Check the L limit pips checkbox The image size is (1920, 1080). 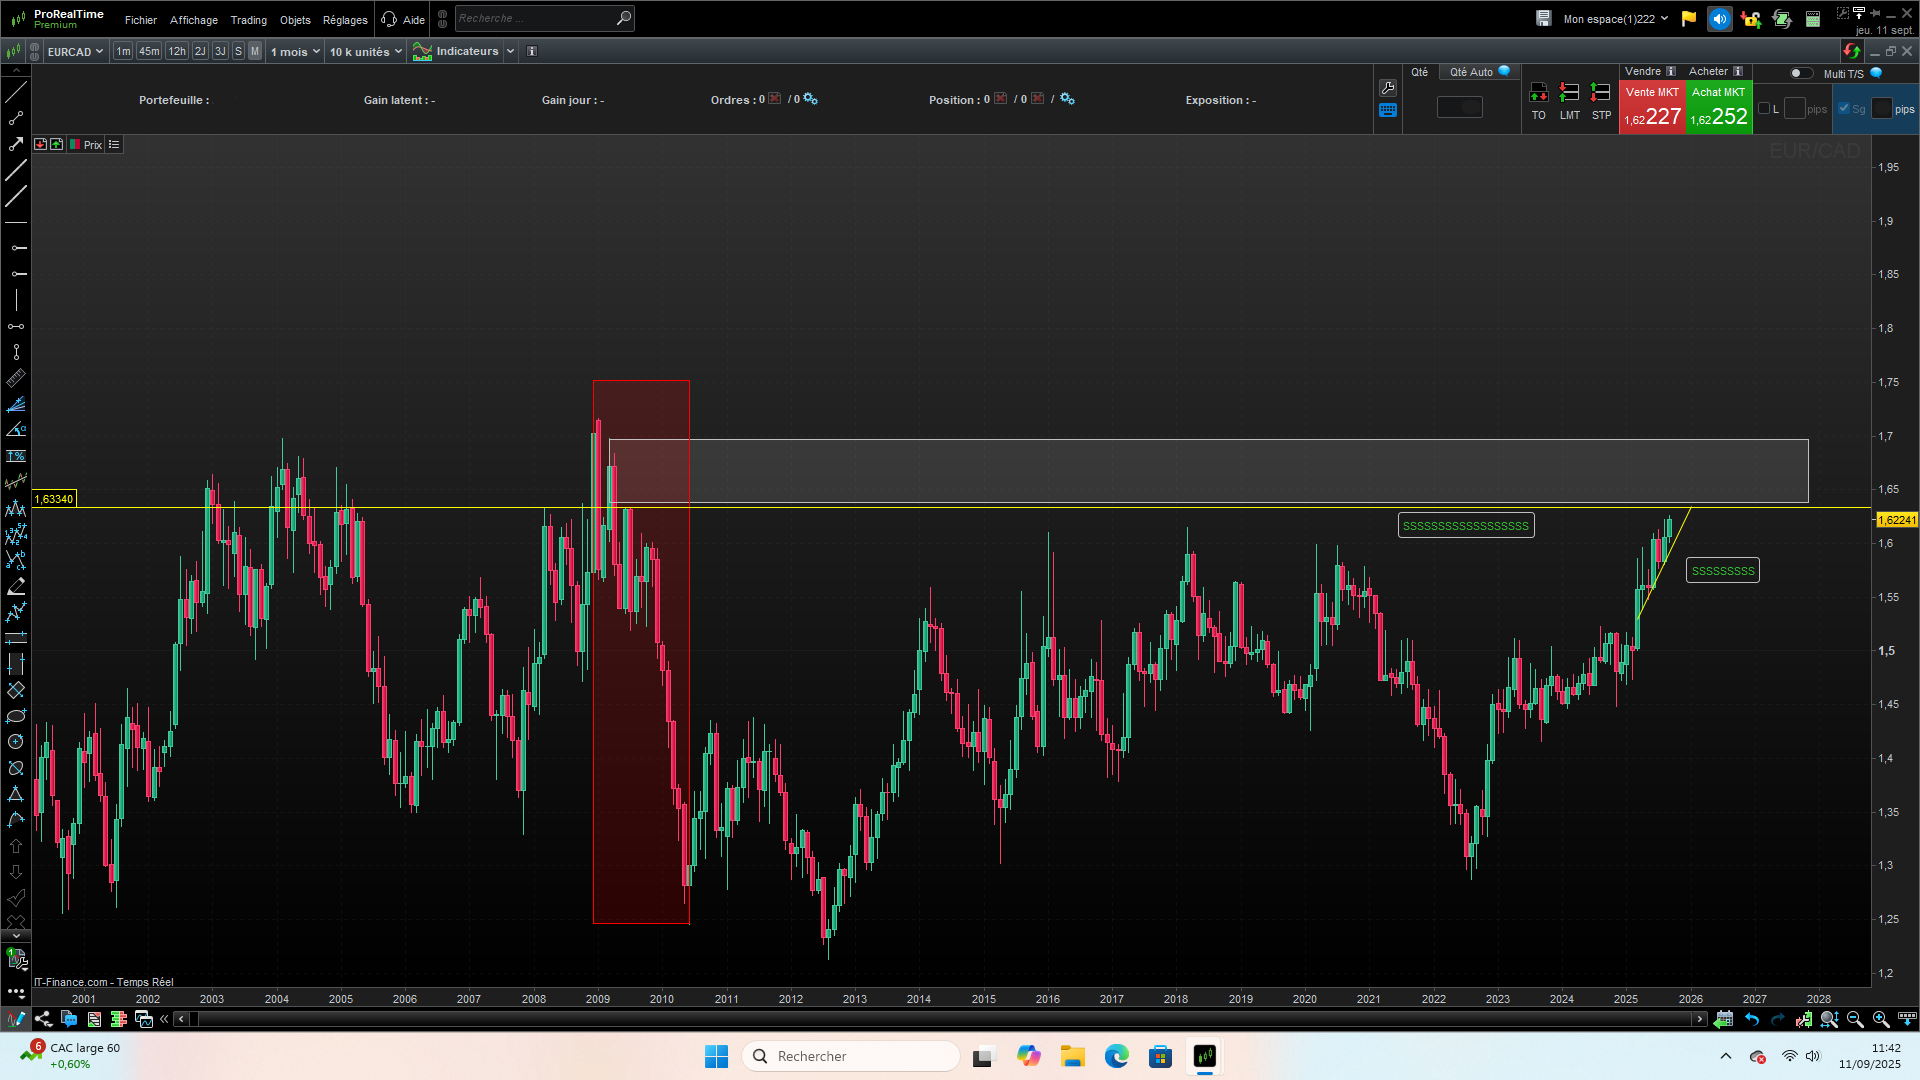click(1764, 109)
